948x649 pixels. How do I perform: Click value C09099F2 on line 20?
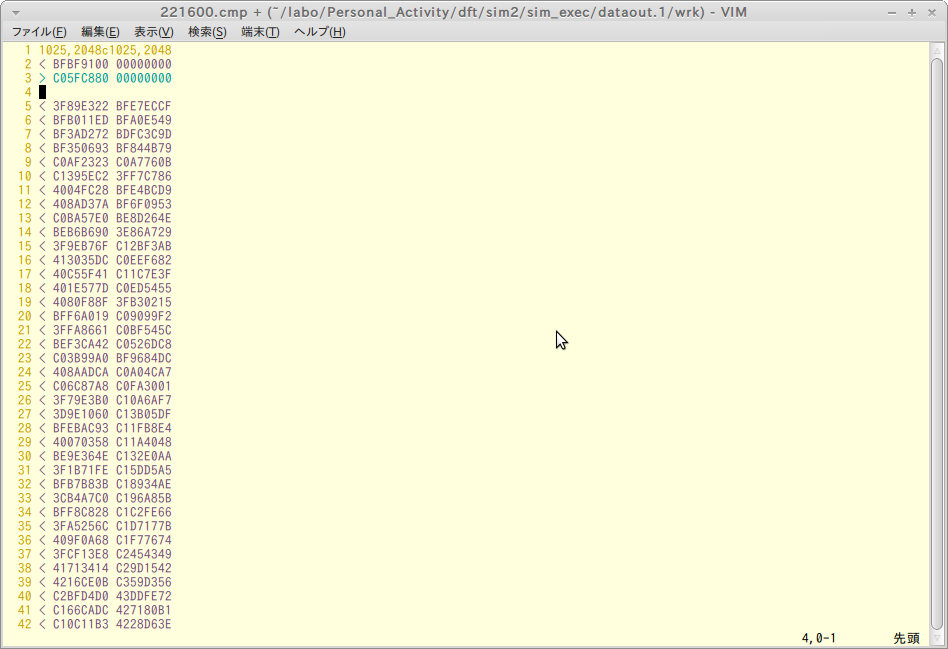point(144,316)
